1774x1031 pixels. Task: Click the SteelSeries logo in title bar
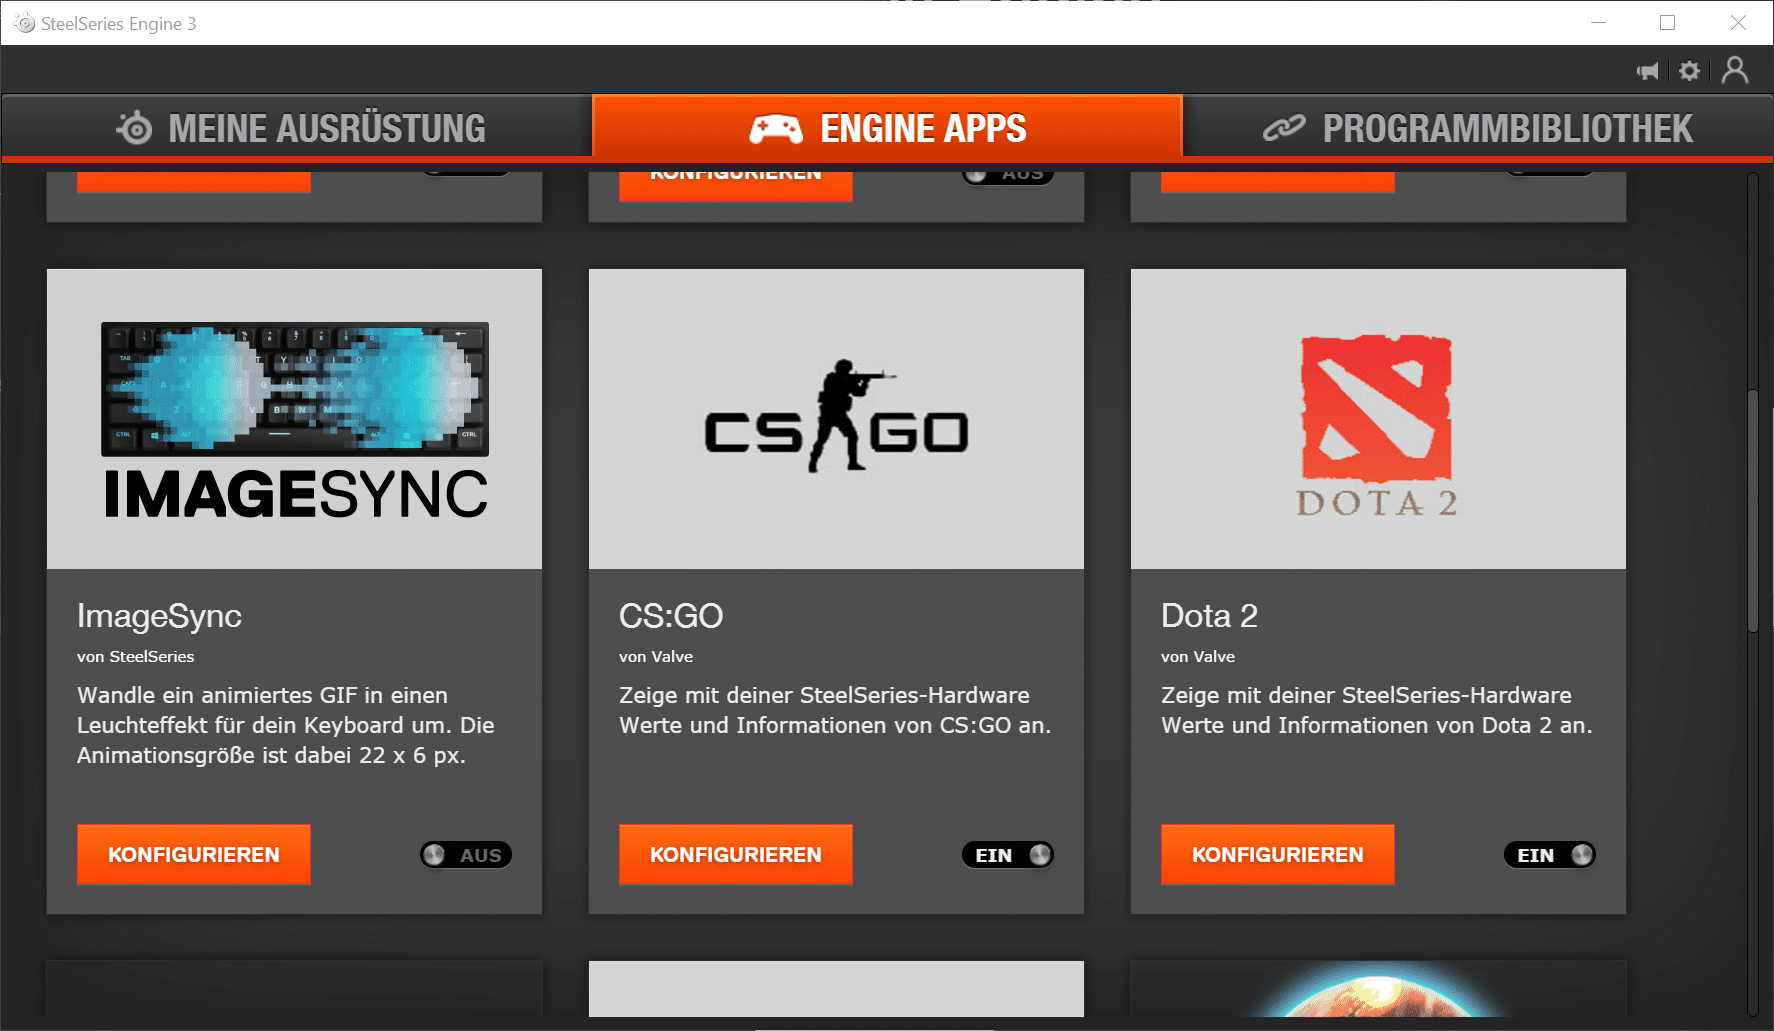(25, 23)
